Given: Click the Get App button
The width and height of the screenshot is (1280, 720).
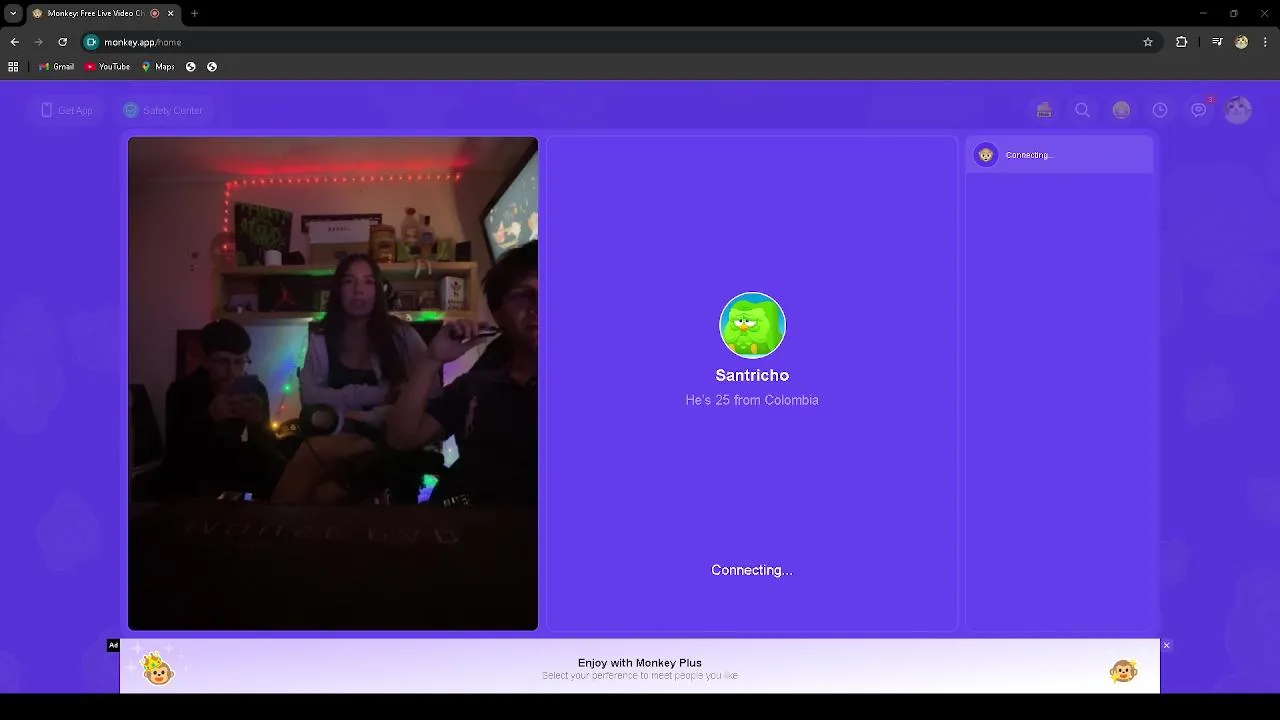Looking at the screenshot, I should [x=66, y=110].
